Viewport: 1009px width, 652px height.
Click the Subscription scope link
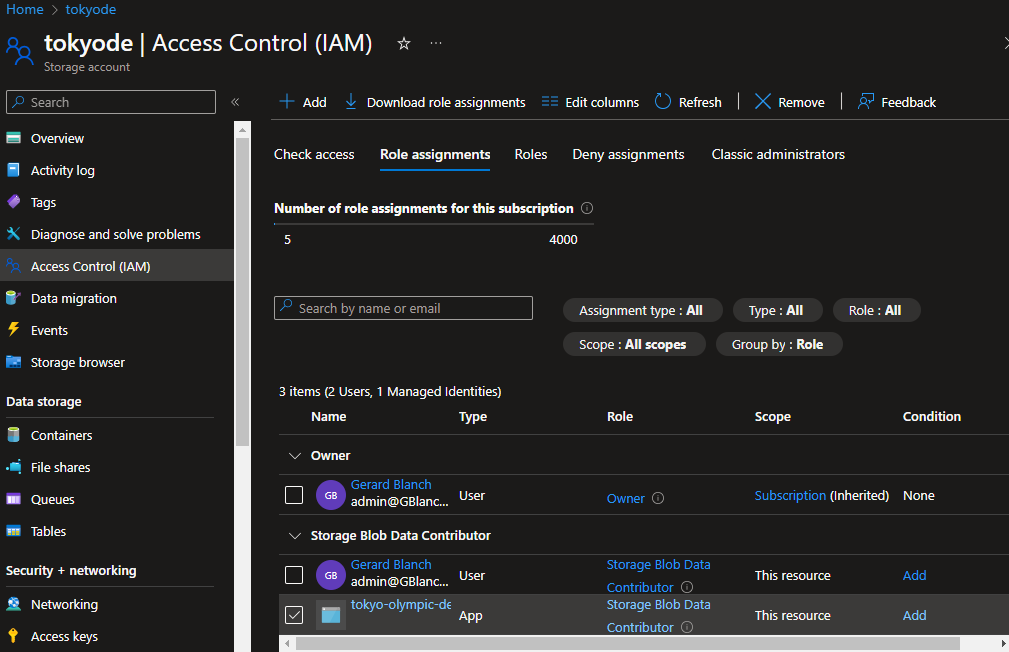coord(790,496)
